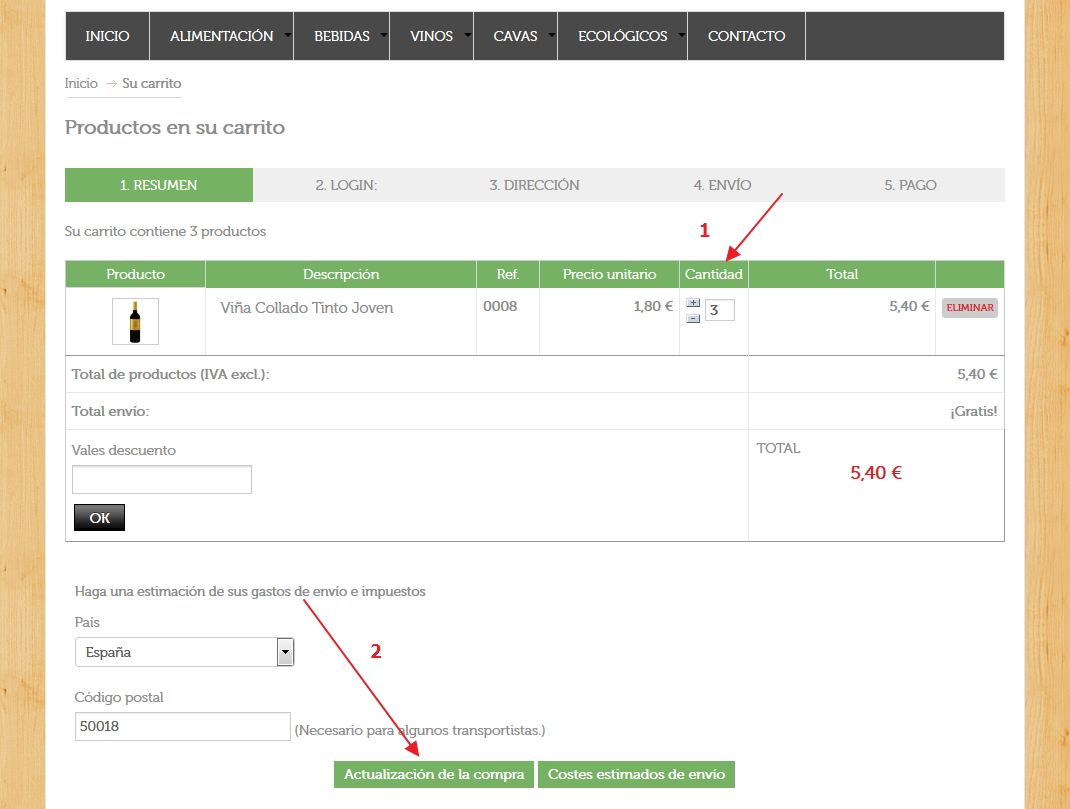The image size is (1070, 809).
Task: Click the ¡Gratis! shipping value
Action: coord(974,411)
